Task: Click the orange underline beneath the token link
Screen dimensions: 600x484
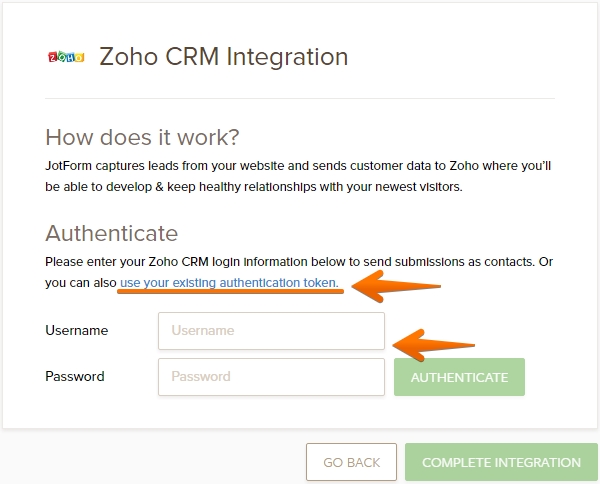Action: click(x=230, y=294)
